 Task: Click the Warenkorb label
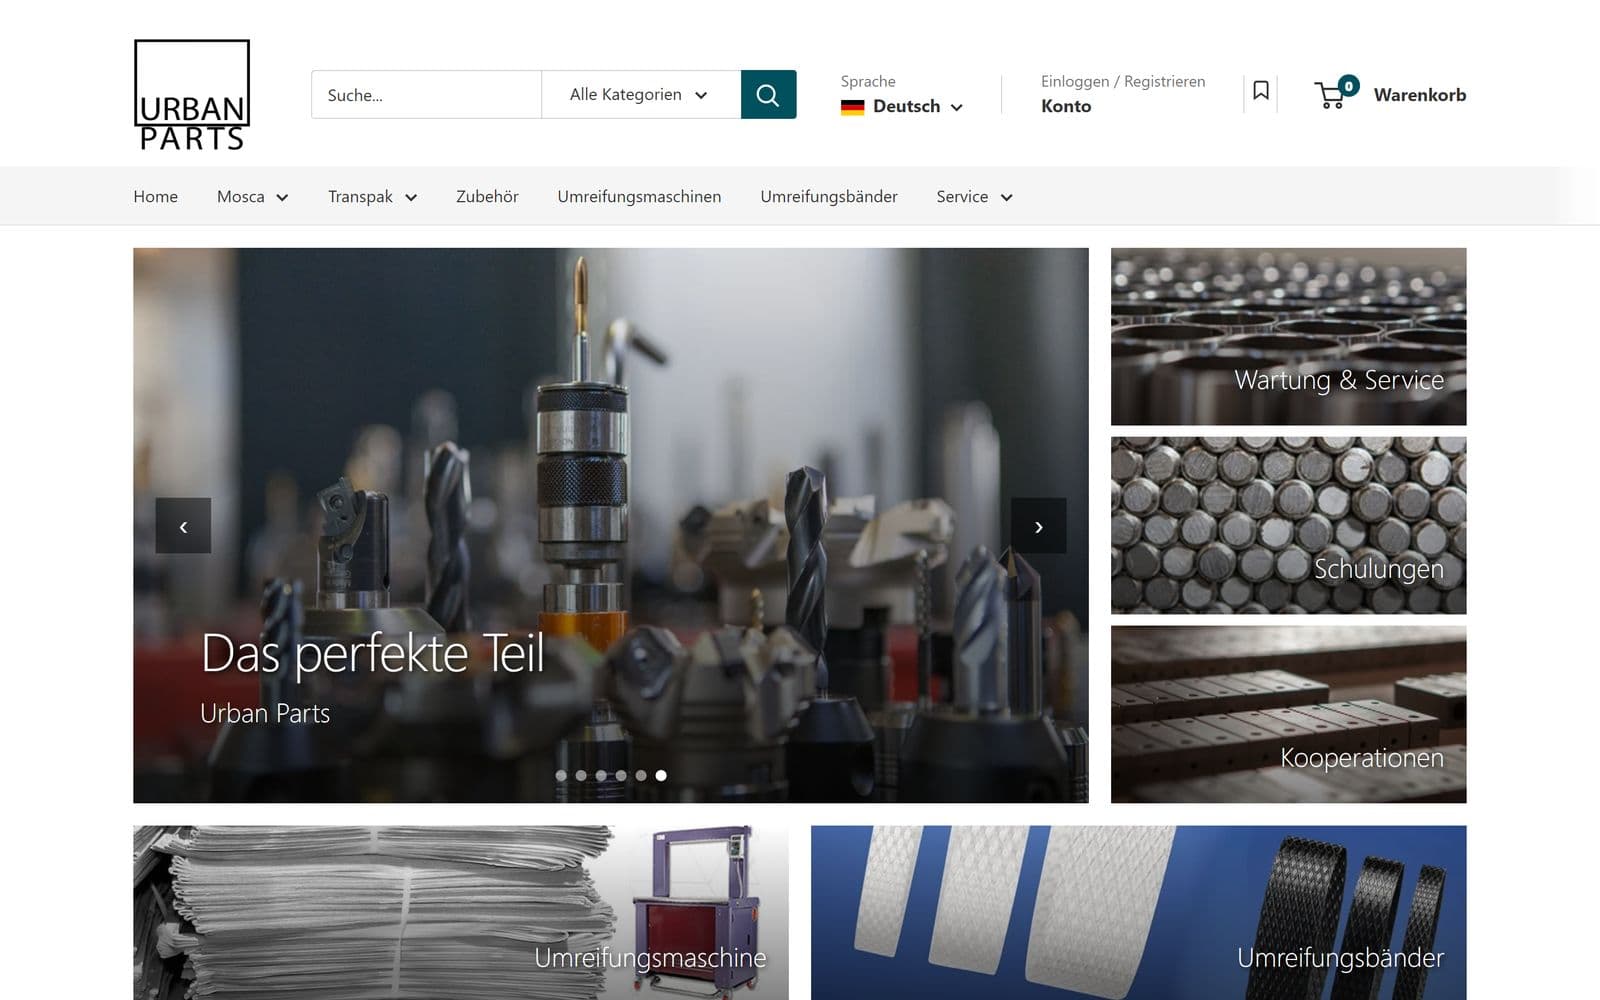[1420, 95]
